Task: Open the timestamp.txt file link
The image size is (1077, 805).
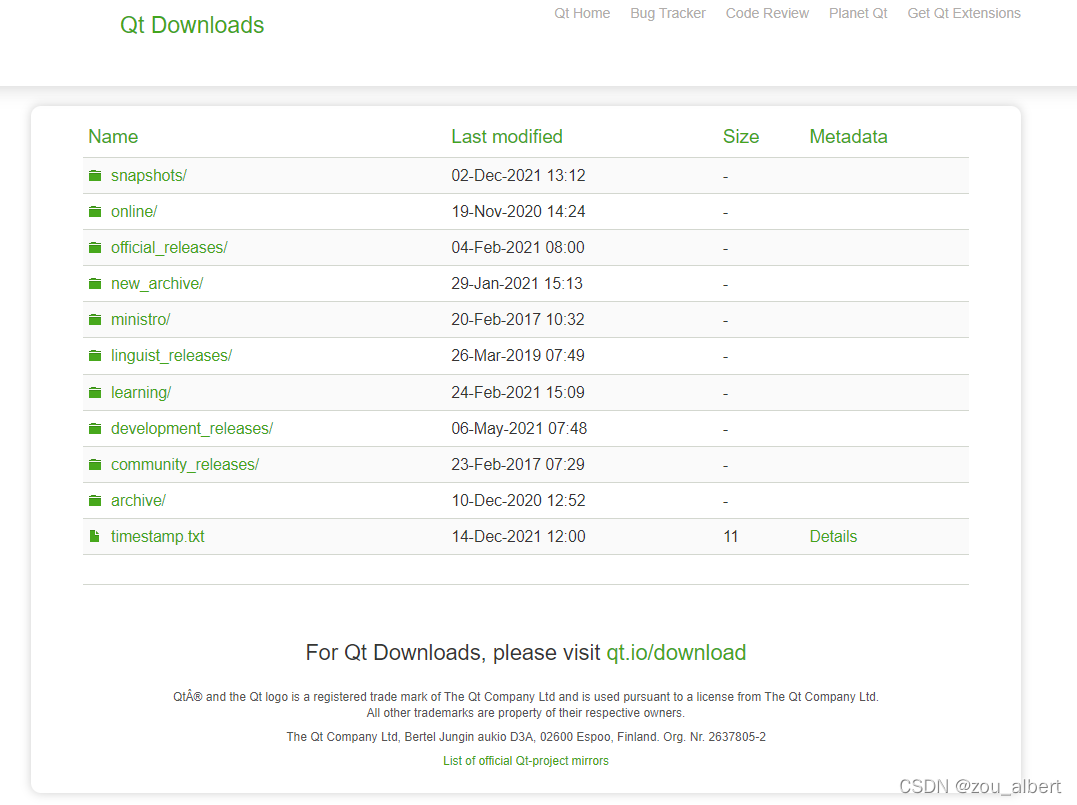Action: 157,536
